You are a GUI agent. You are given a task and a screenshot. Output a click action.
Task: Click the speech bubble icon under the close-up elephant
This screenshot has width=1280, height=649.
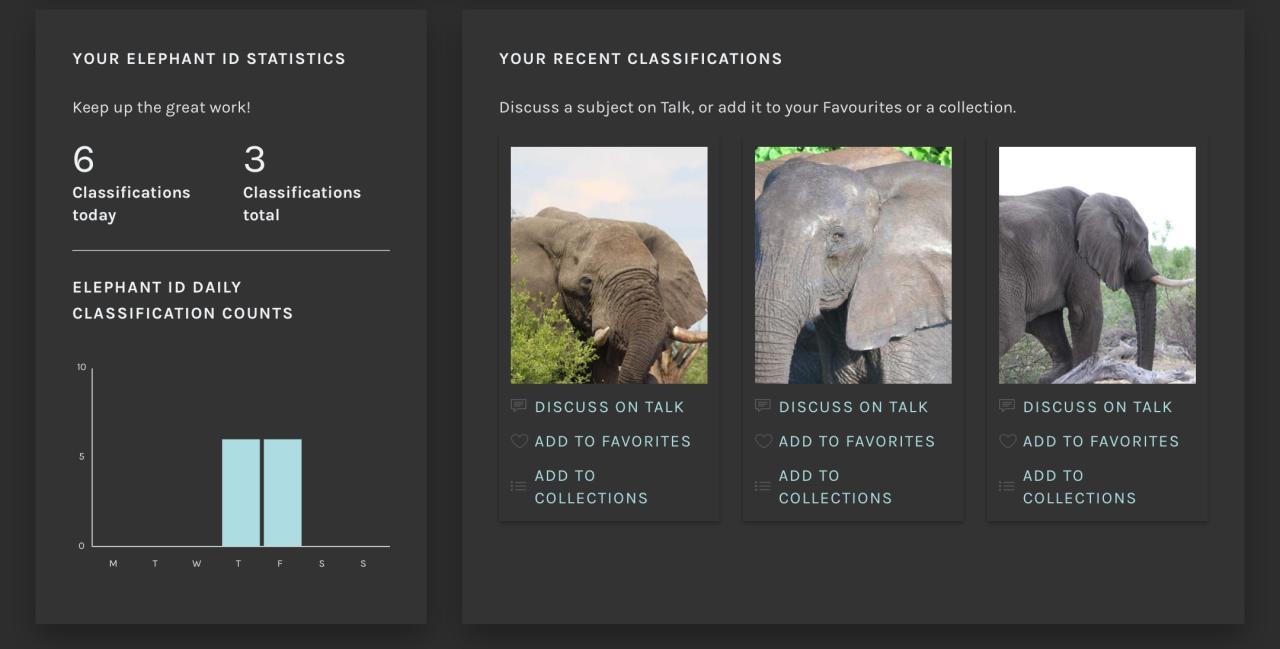pyautogui.click(x=762, y=406)
